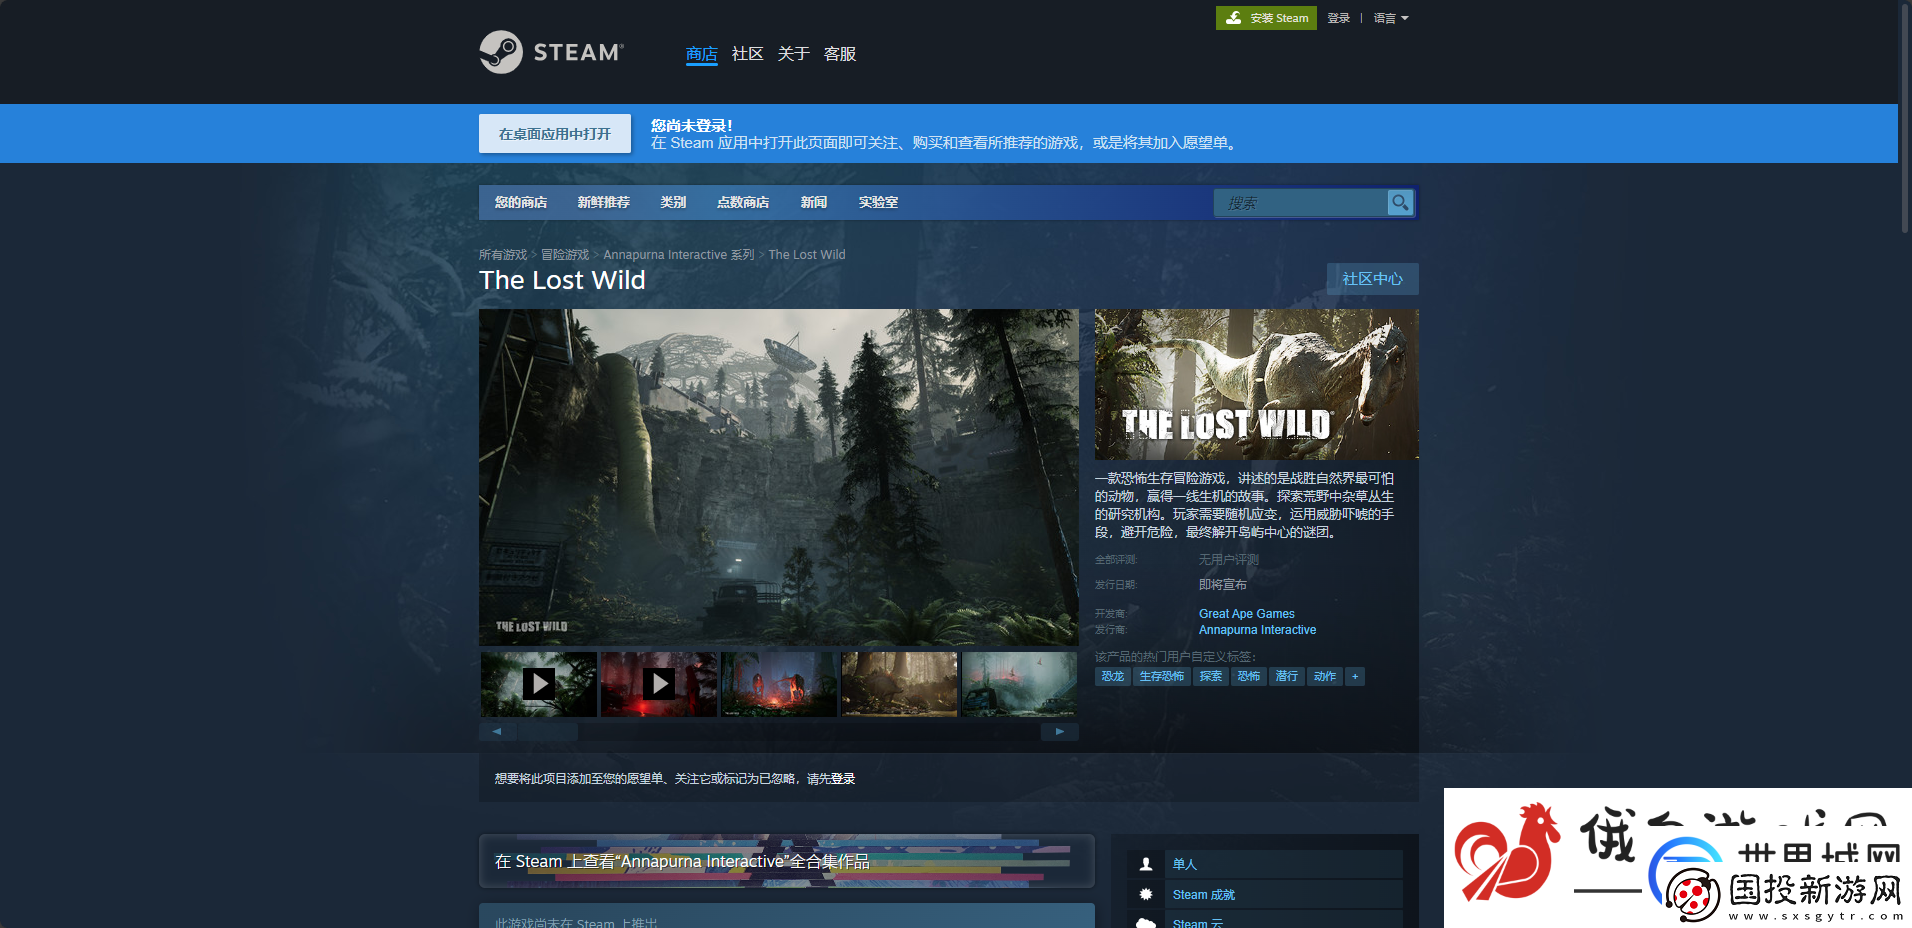Click The Lost Wild capsule image
The height and width of the screenshot is (928, 1912).
pyautogui.click(x=1257, y=384)
